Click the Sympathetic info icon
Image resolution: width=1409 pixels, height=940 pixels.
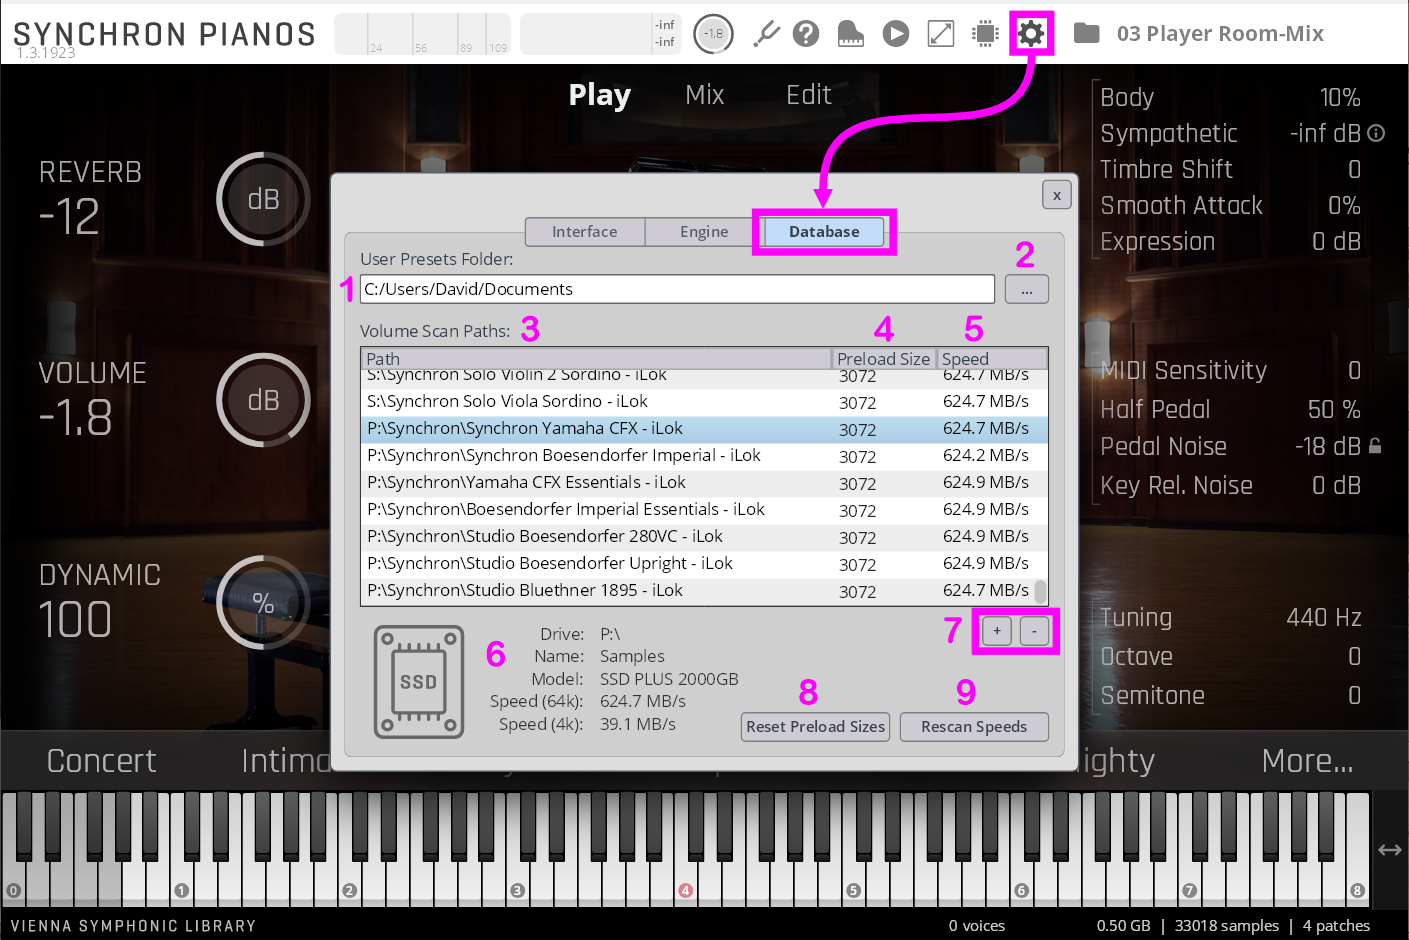(1376, 133)
